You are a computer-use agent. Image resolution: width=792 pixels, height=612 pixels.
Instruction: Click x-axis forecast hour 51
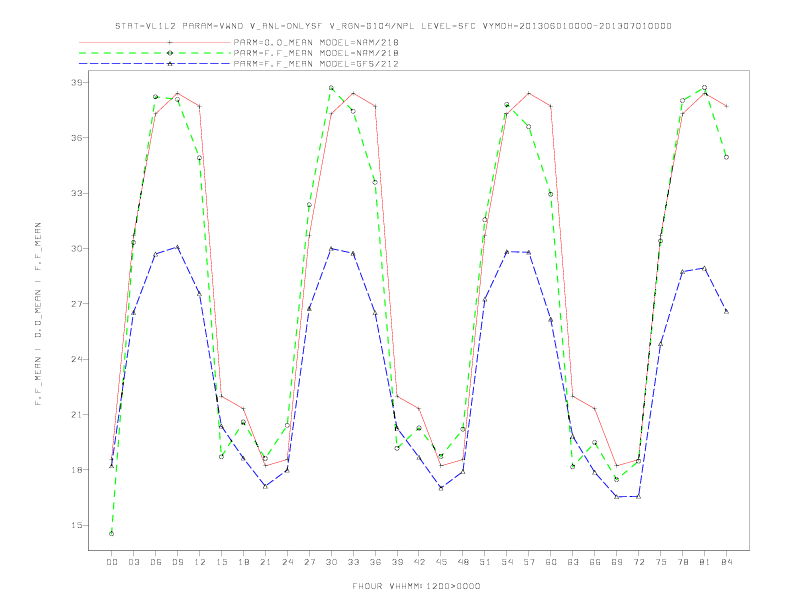(x=485, y=562)
